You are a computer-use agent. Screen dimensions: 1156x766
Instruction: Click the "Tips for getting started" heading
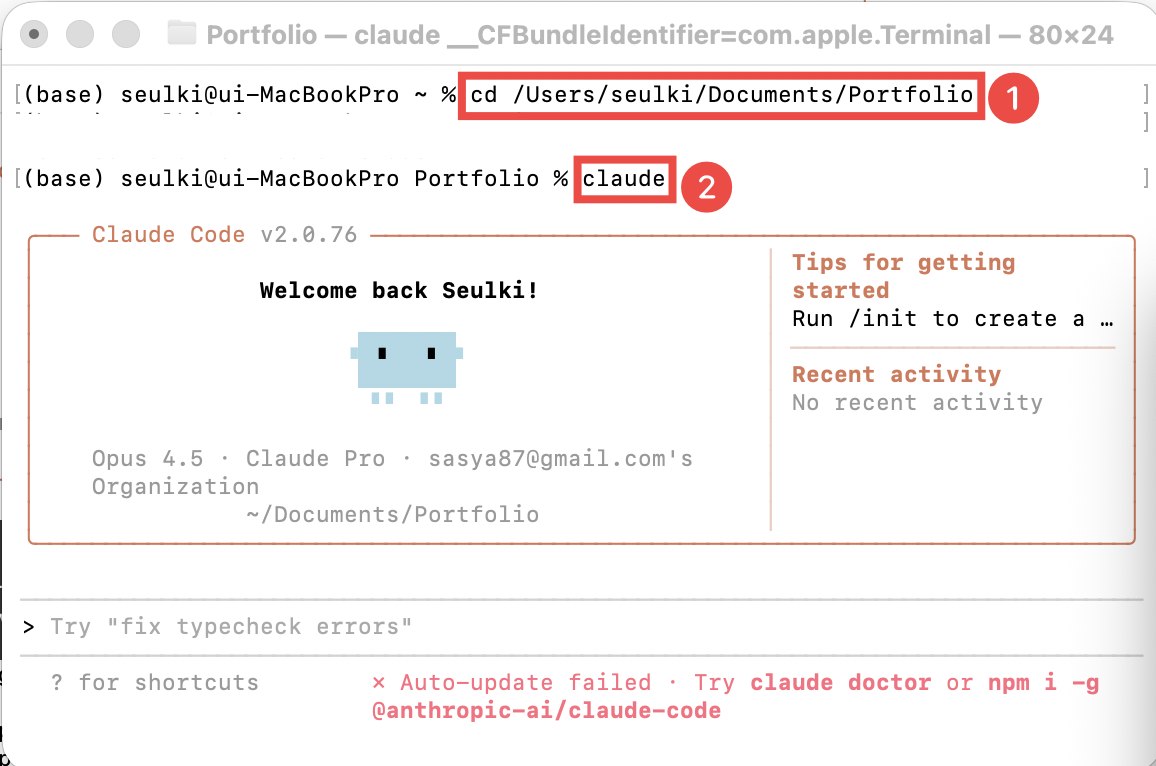coord(902,276)
